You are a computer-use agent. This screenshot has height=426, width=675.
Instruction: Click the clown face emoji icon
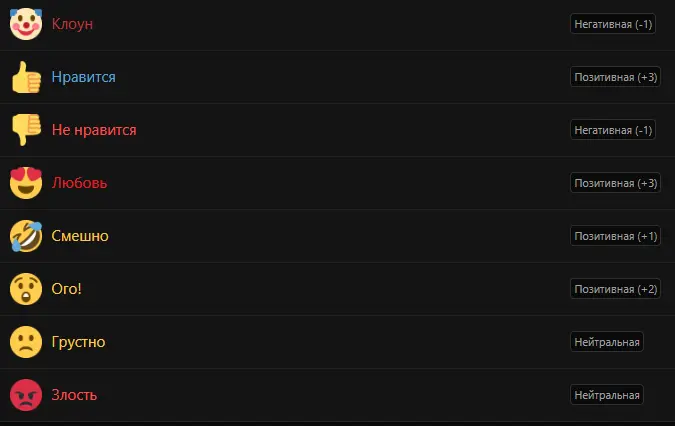click(25, 24)
